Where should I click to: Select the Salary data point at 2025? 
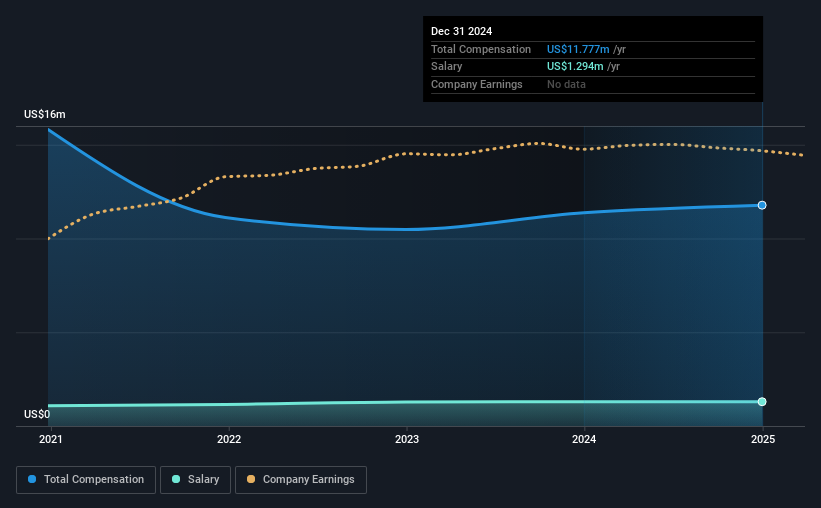click(762, 402)
